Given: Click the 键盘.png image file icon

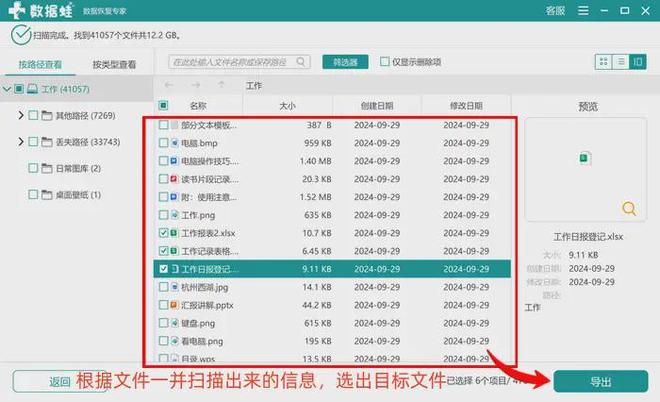Looking at the screenshot, I should [x=174, y=323].
